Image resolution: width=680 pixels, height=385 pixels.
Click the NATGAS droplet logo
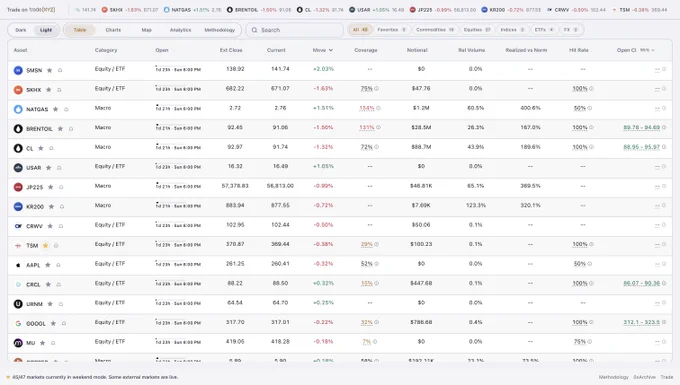[18, 109]
